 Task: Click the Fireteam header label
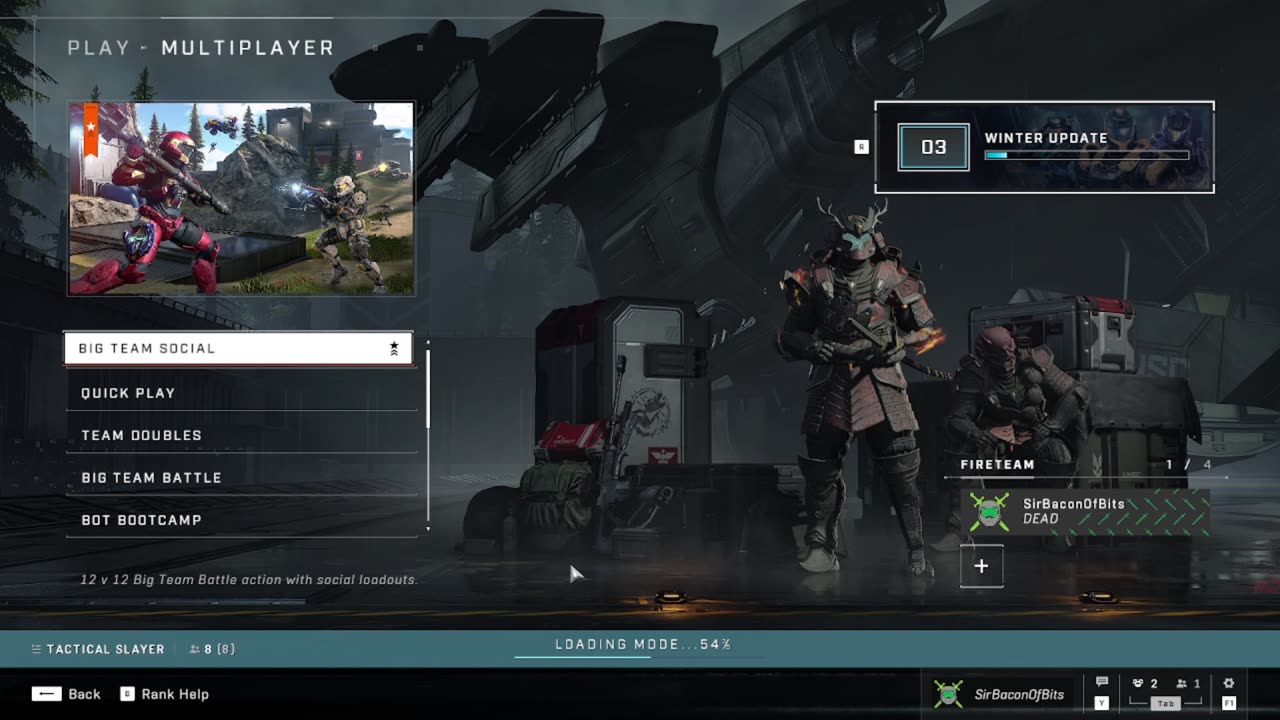(997, 464)
